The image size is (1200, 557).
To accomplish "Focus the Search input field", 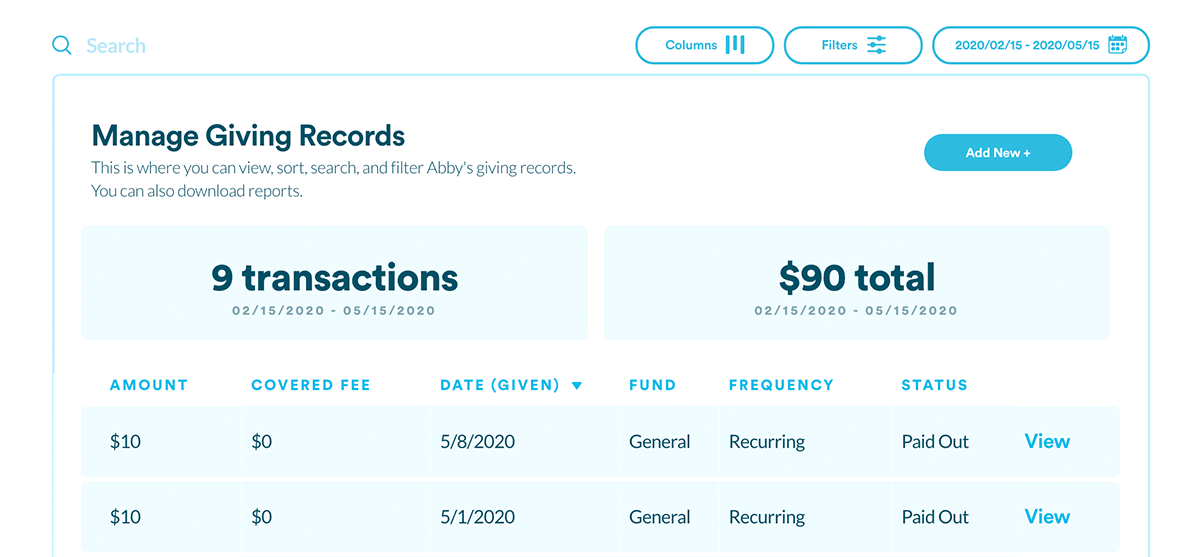I will (340, 46).
